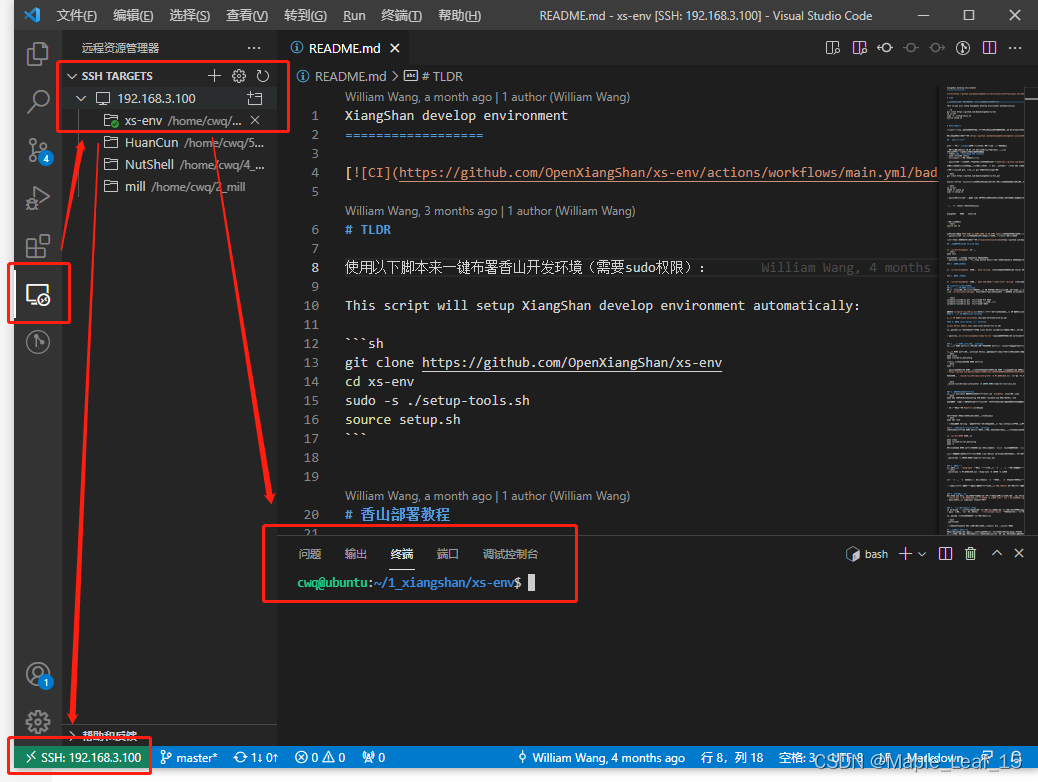The height and width of the screenshot is (782, 1038).
Task: Refresh the SSH TARGETS list
Action: pyautogui.click(x=263, y=75)
